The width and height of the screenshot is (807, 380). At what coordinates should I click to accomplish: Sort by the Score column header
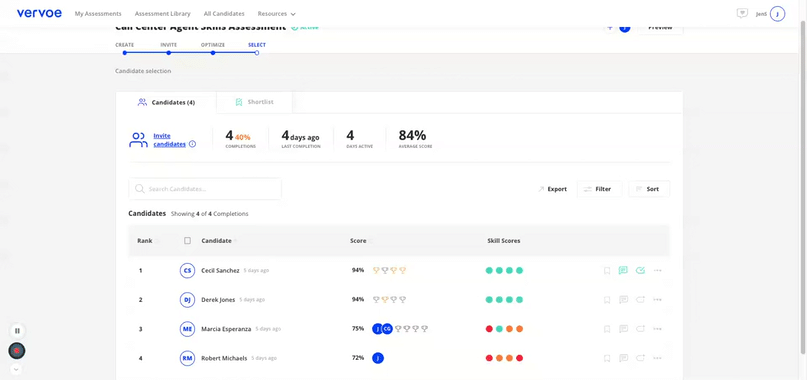[x=358, y=240]
